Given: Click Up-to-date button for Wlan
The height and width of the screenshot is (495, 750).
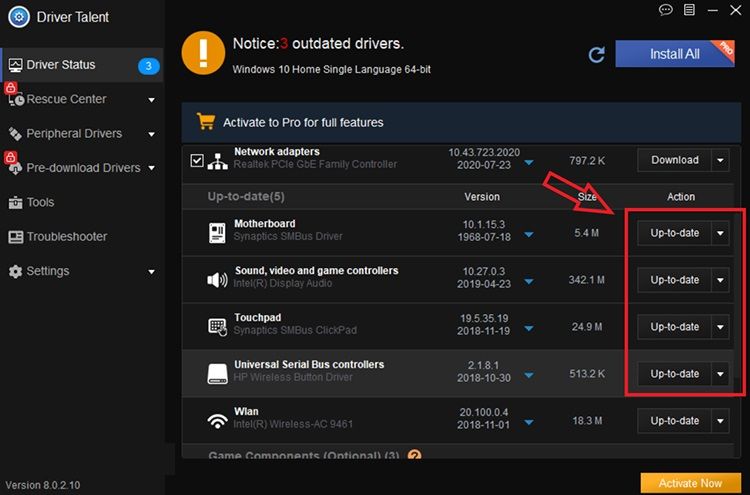Looking at the screenshot, I should [674, 421].
